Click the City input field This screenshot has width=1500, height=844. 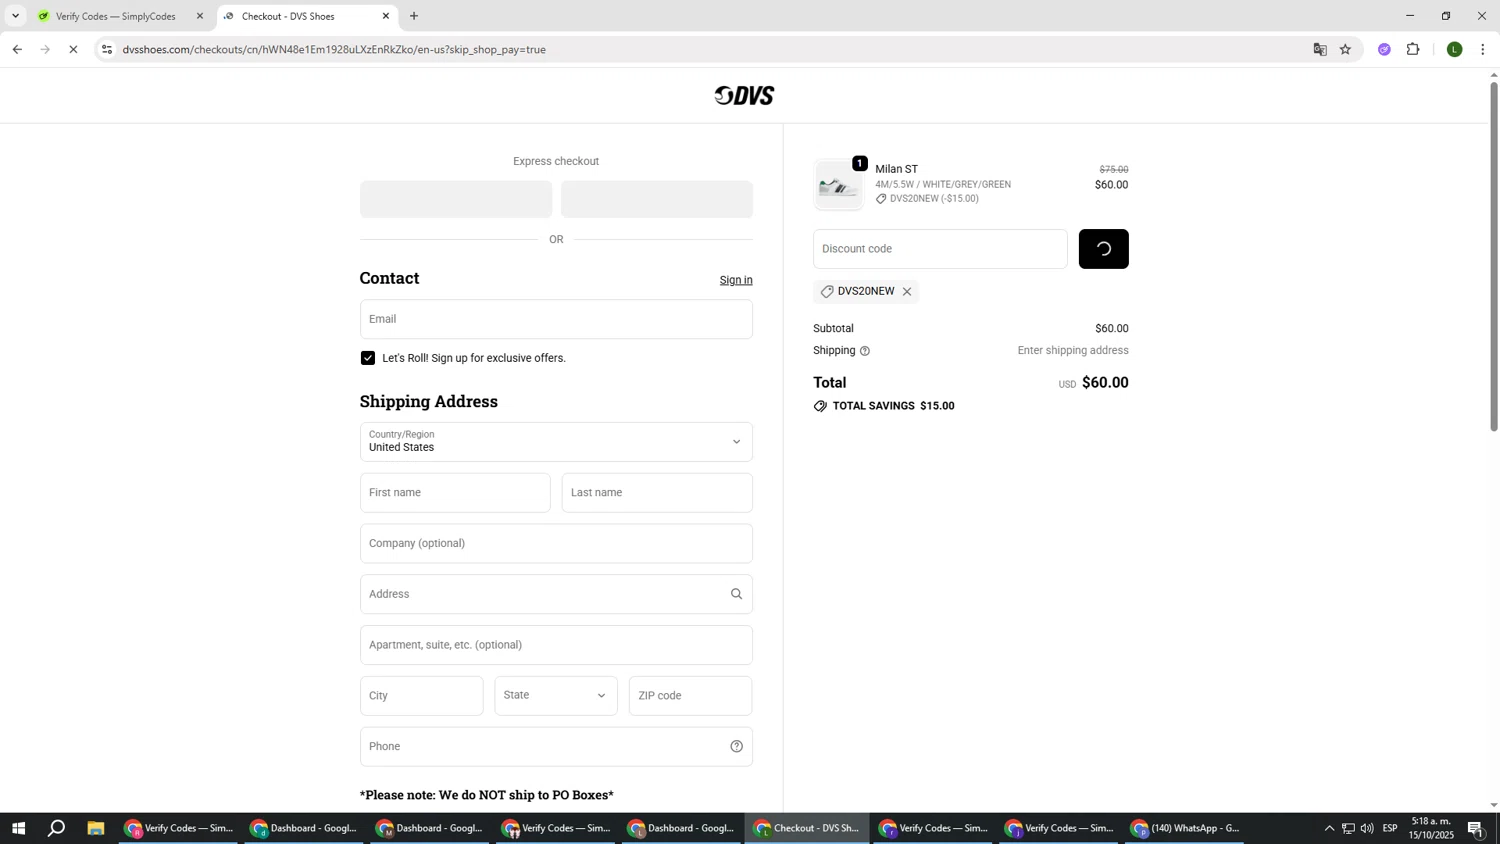click(422, 696)
